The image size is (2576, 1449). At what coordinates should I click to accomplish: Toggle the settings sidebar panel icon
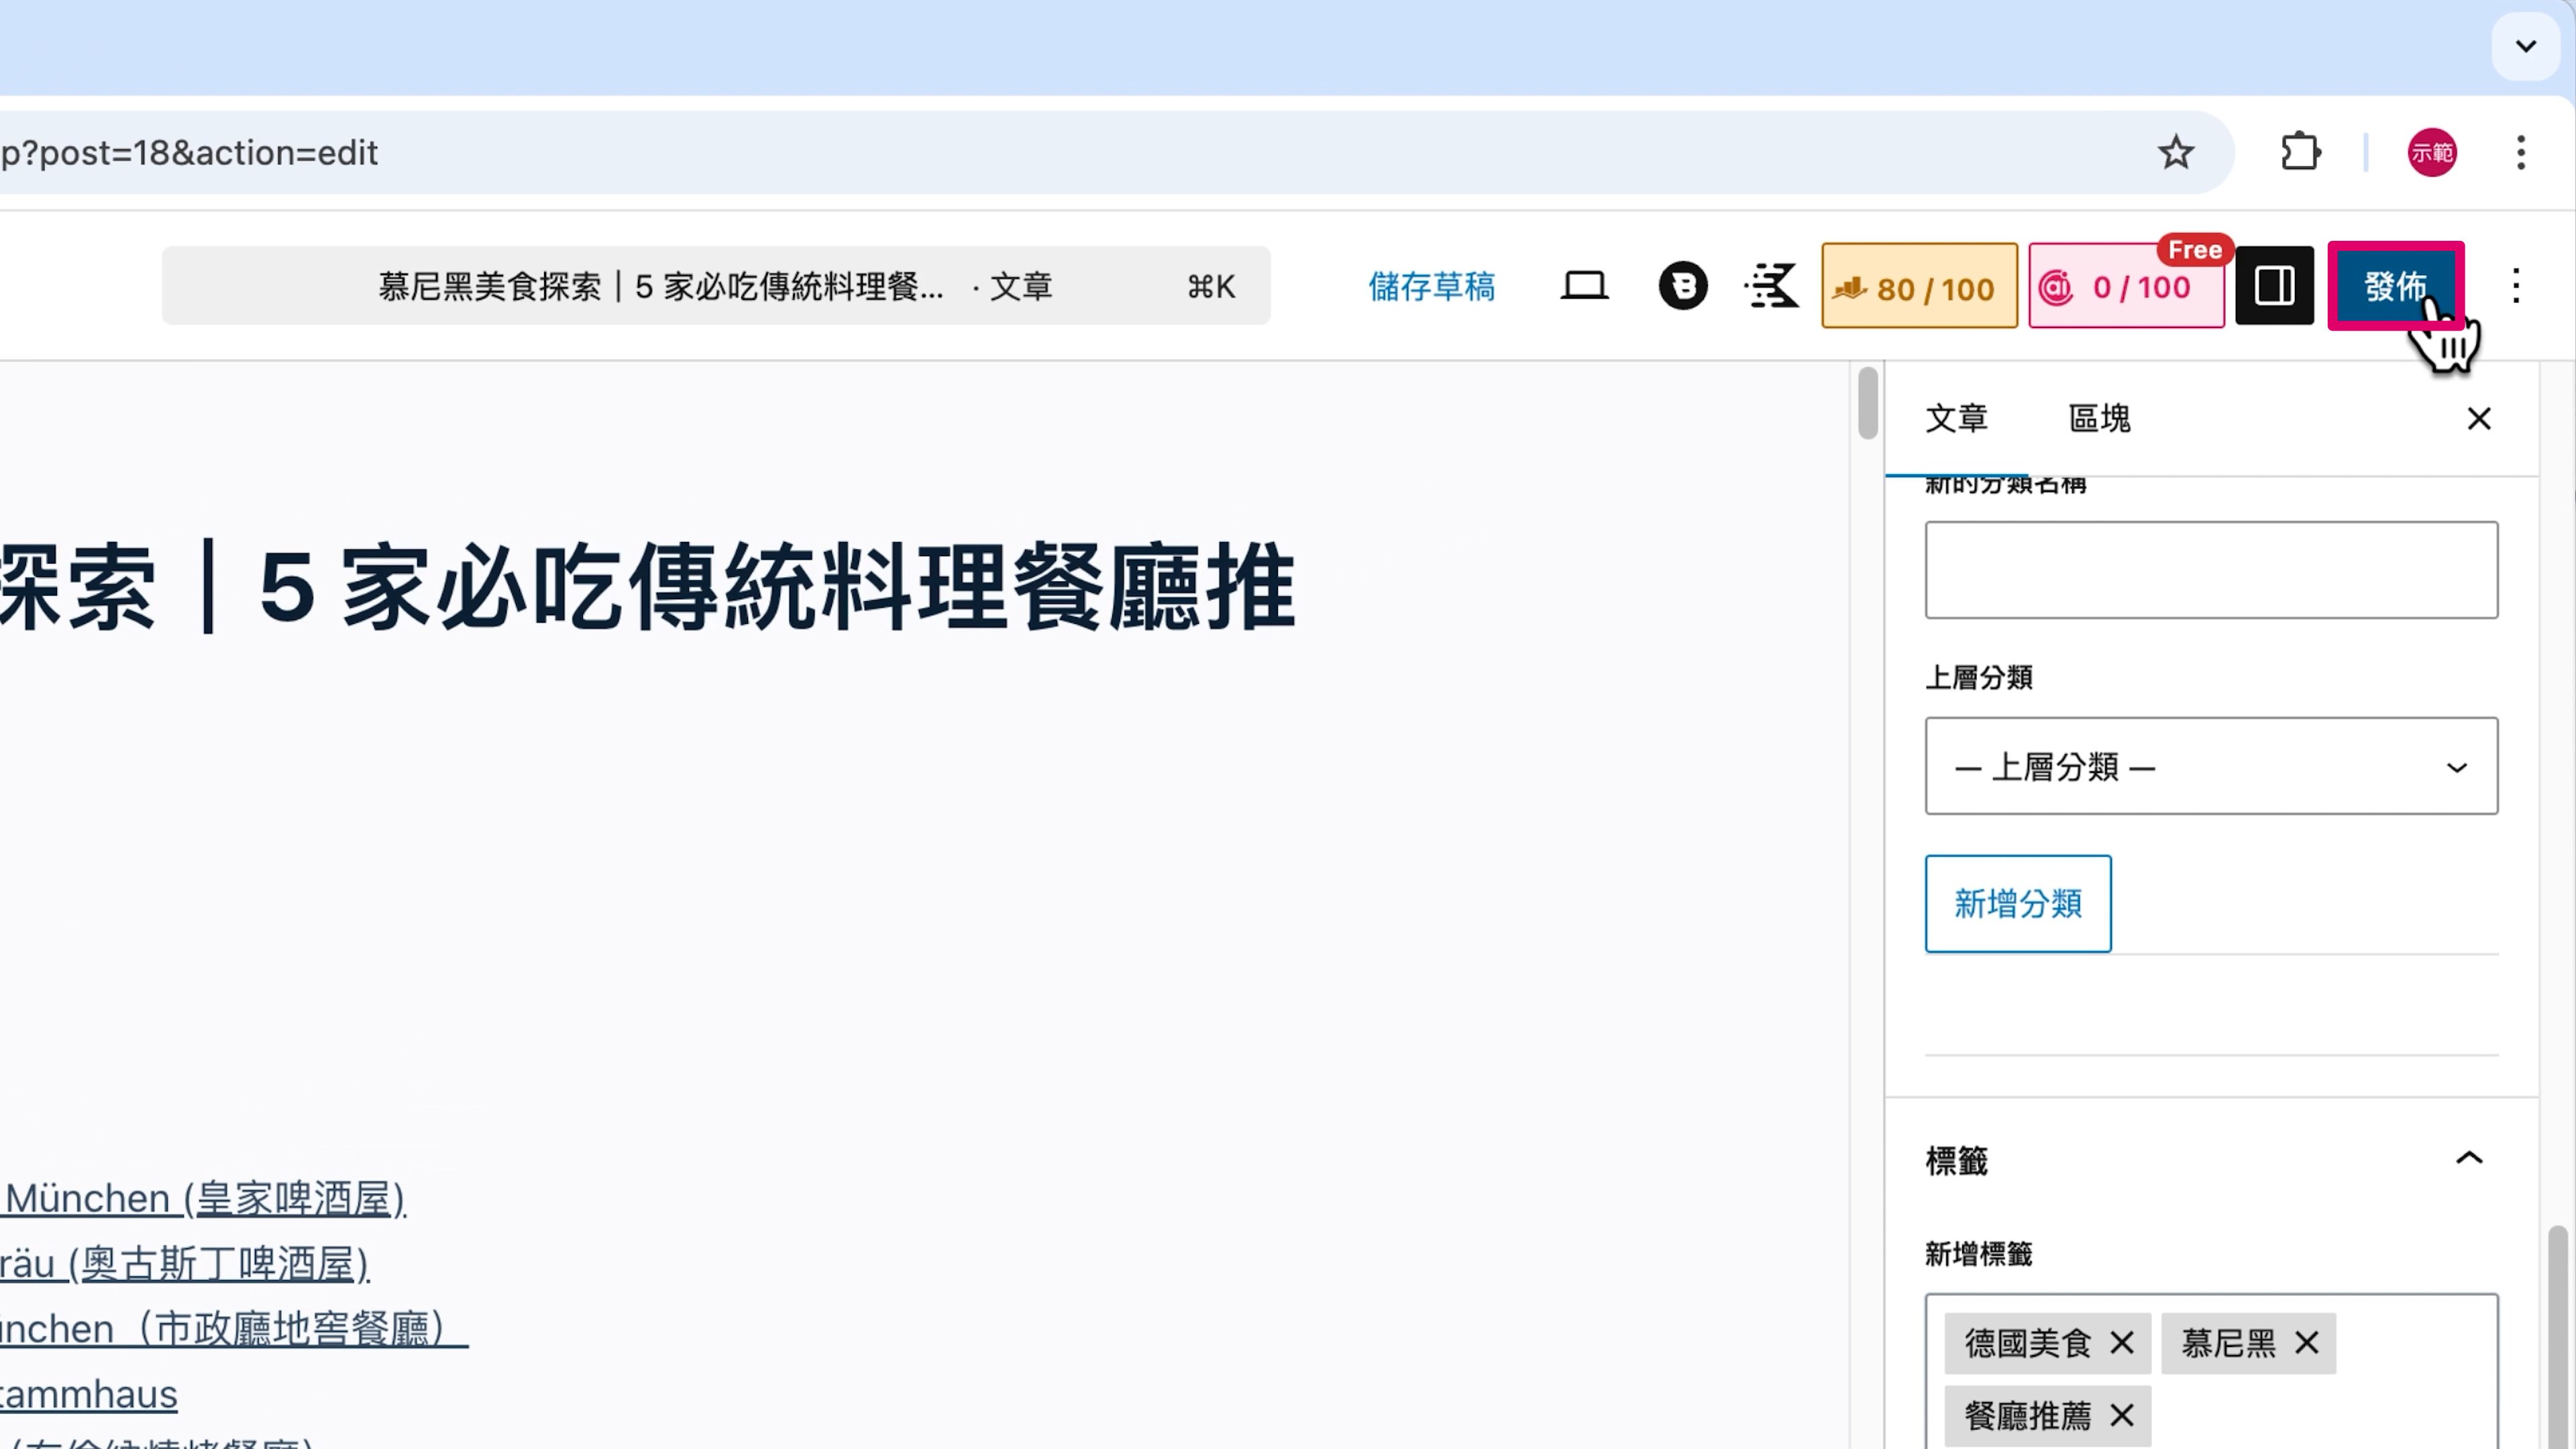point(2274,287)
